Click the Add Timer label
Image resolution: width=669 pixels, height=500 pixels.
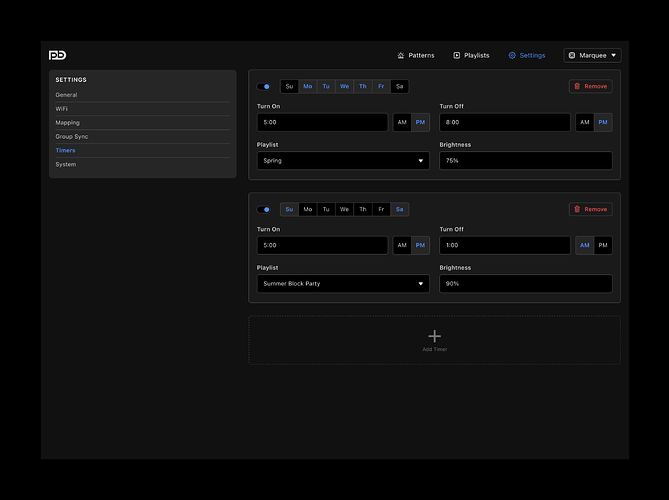pos(434,349)
